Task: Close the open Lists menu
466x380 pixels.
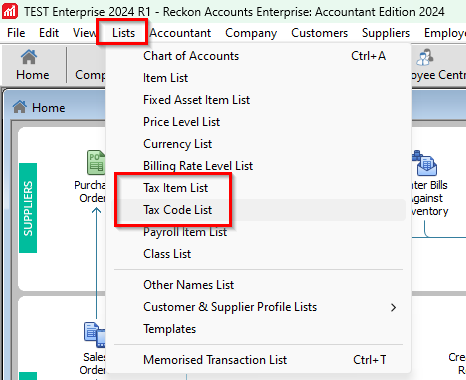Action: click(123, 33)
